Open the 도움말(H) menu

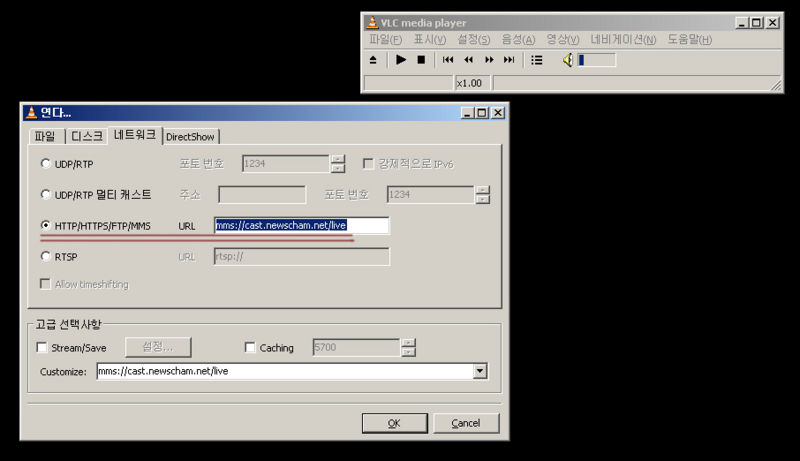pos(690,40)
